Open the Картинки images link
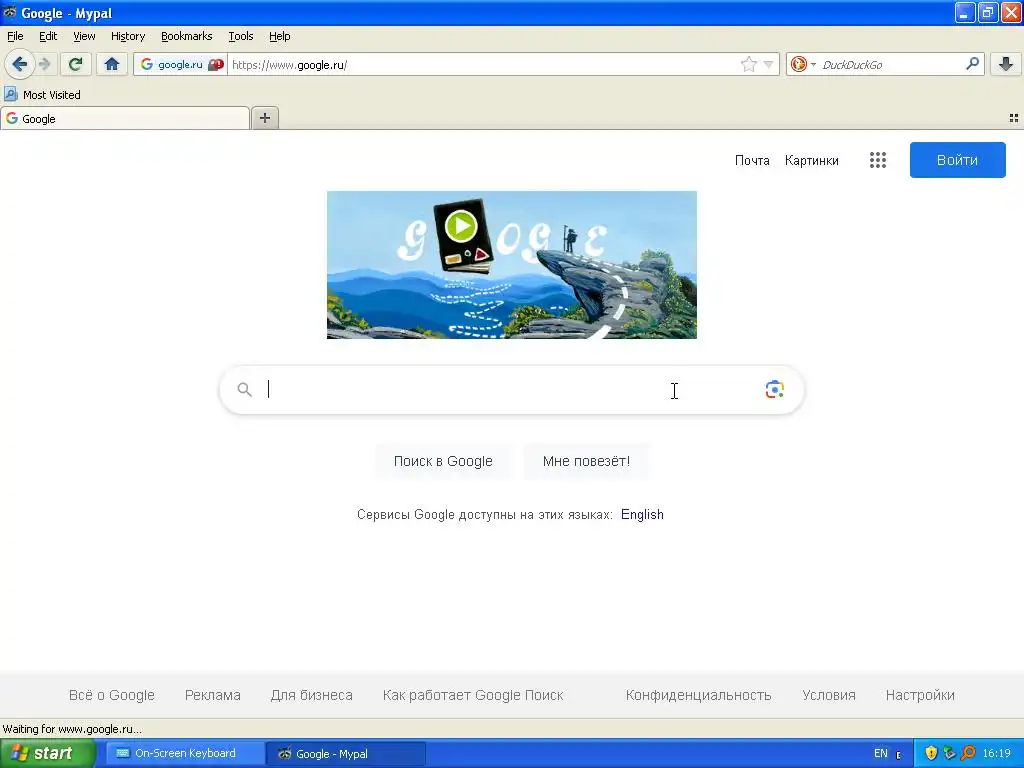 coord(811,160)
